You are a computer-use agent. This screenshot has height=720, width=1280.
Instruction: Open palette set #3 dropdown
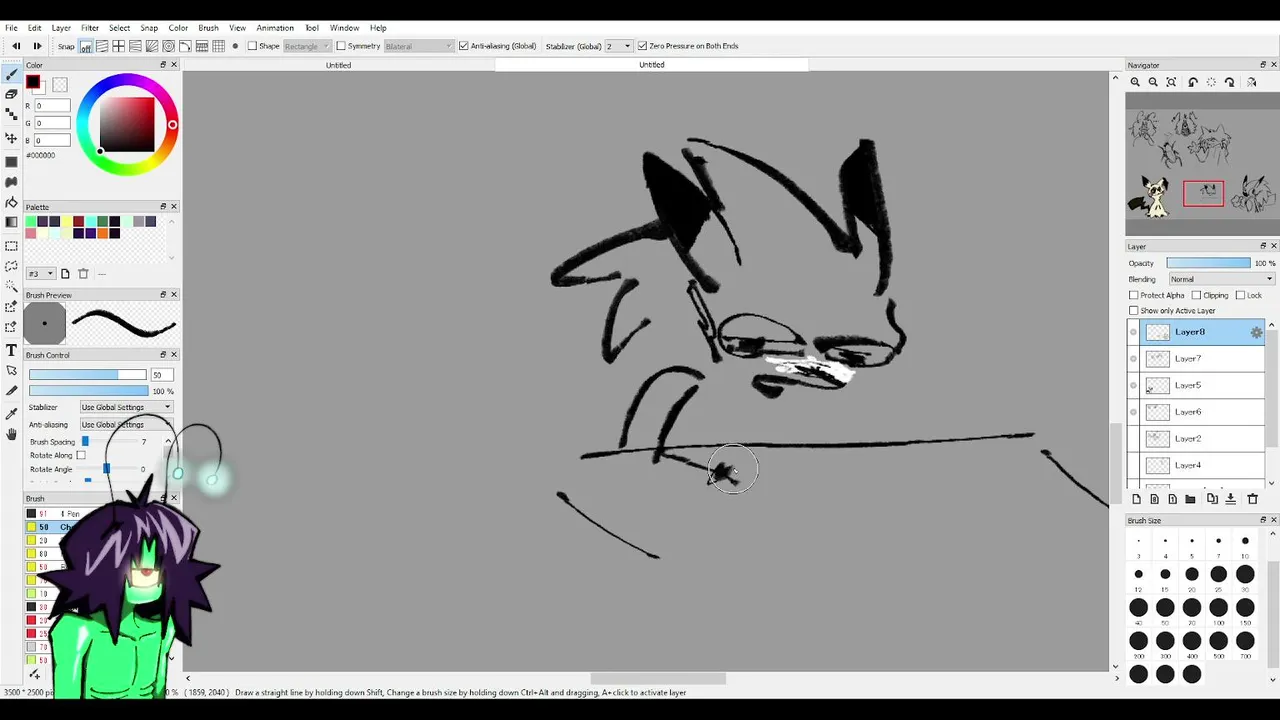point(41,274)
